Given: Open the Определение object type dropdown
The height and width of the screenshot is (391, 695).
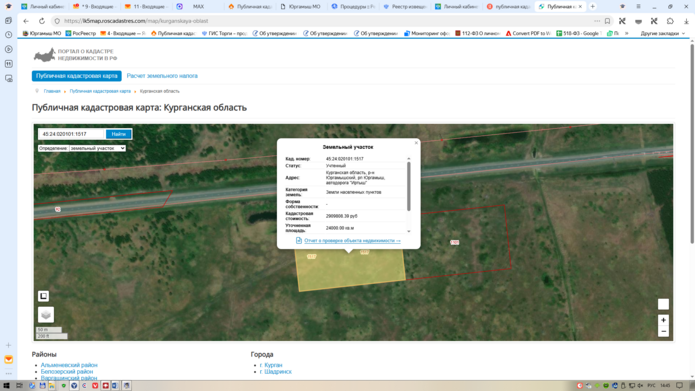Looking at the screenshot, I should point(98,148).
